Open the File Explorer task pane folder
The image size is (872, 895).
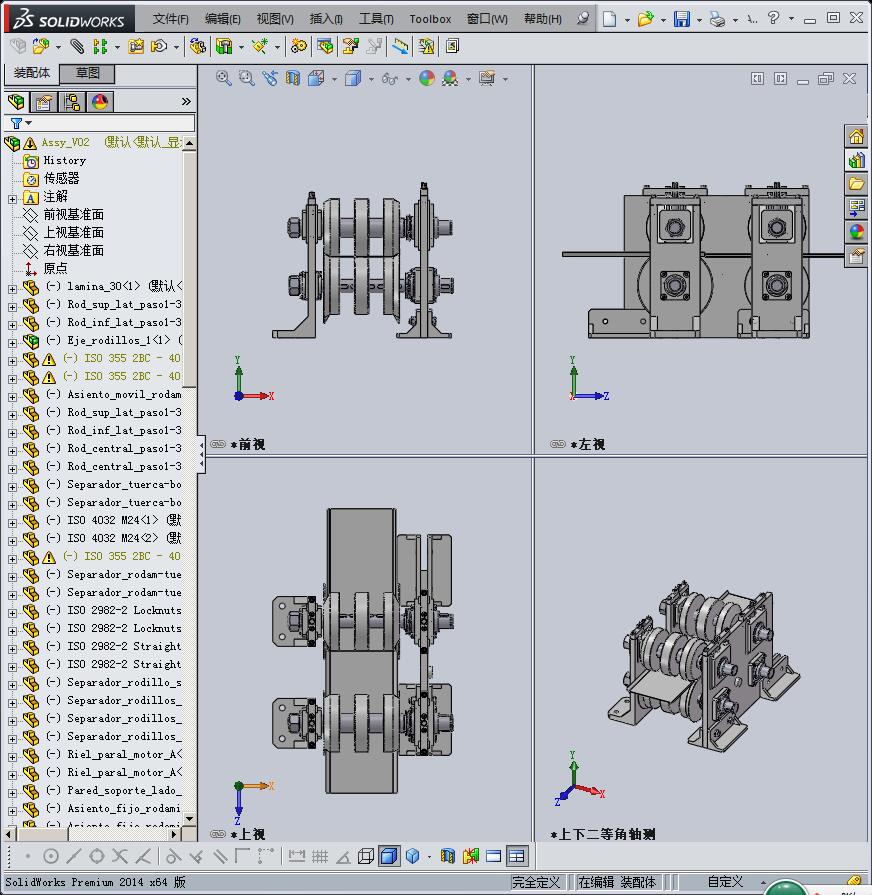(x=856, y=184)
